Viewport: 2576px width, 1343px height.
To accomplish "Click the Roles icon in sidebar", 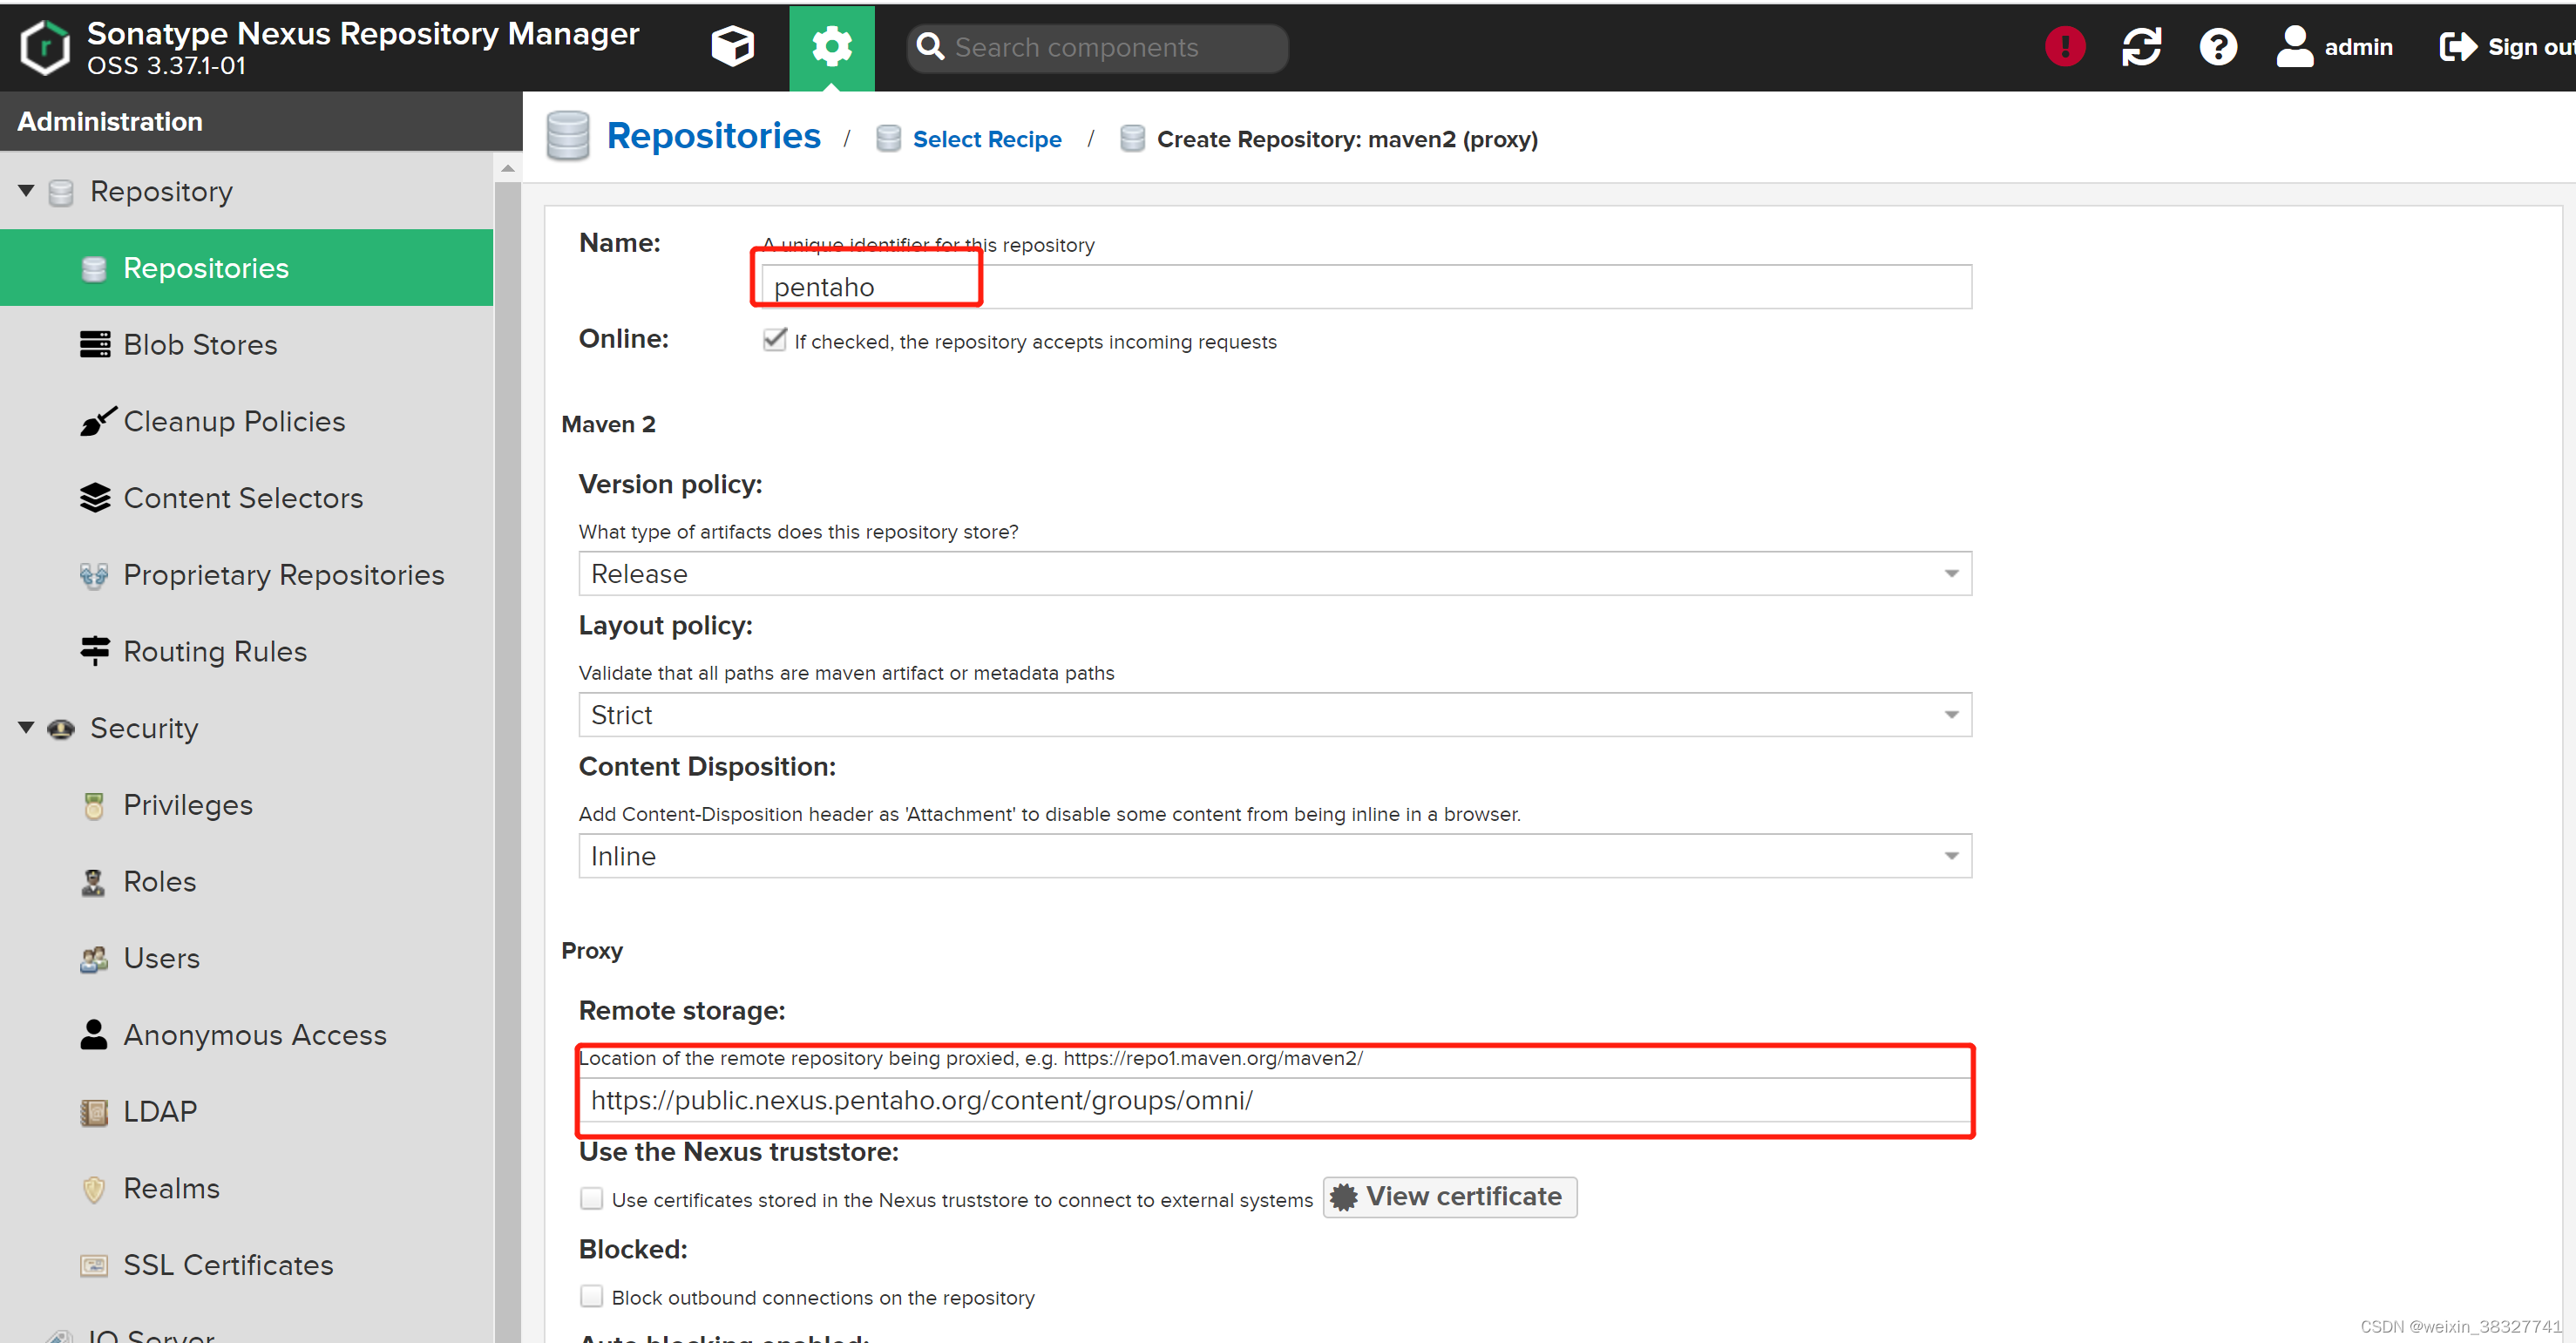I will [x=93, y=882].
